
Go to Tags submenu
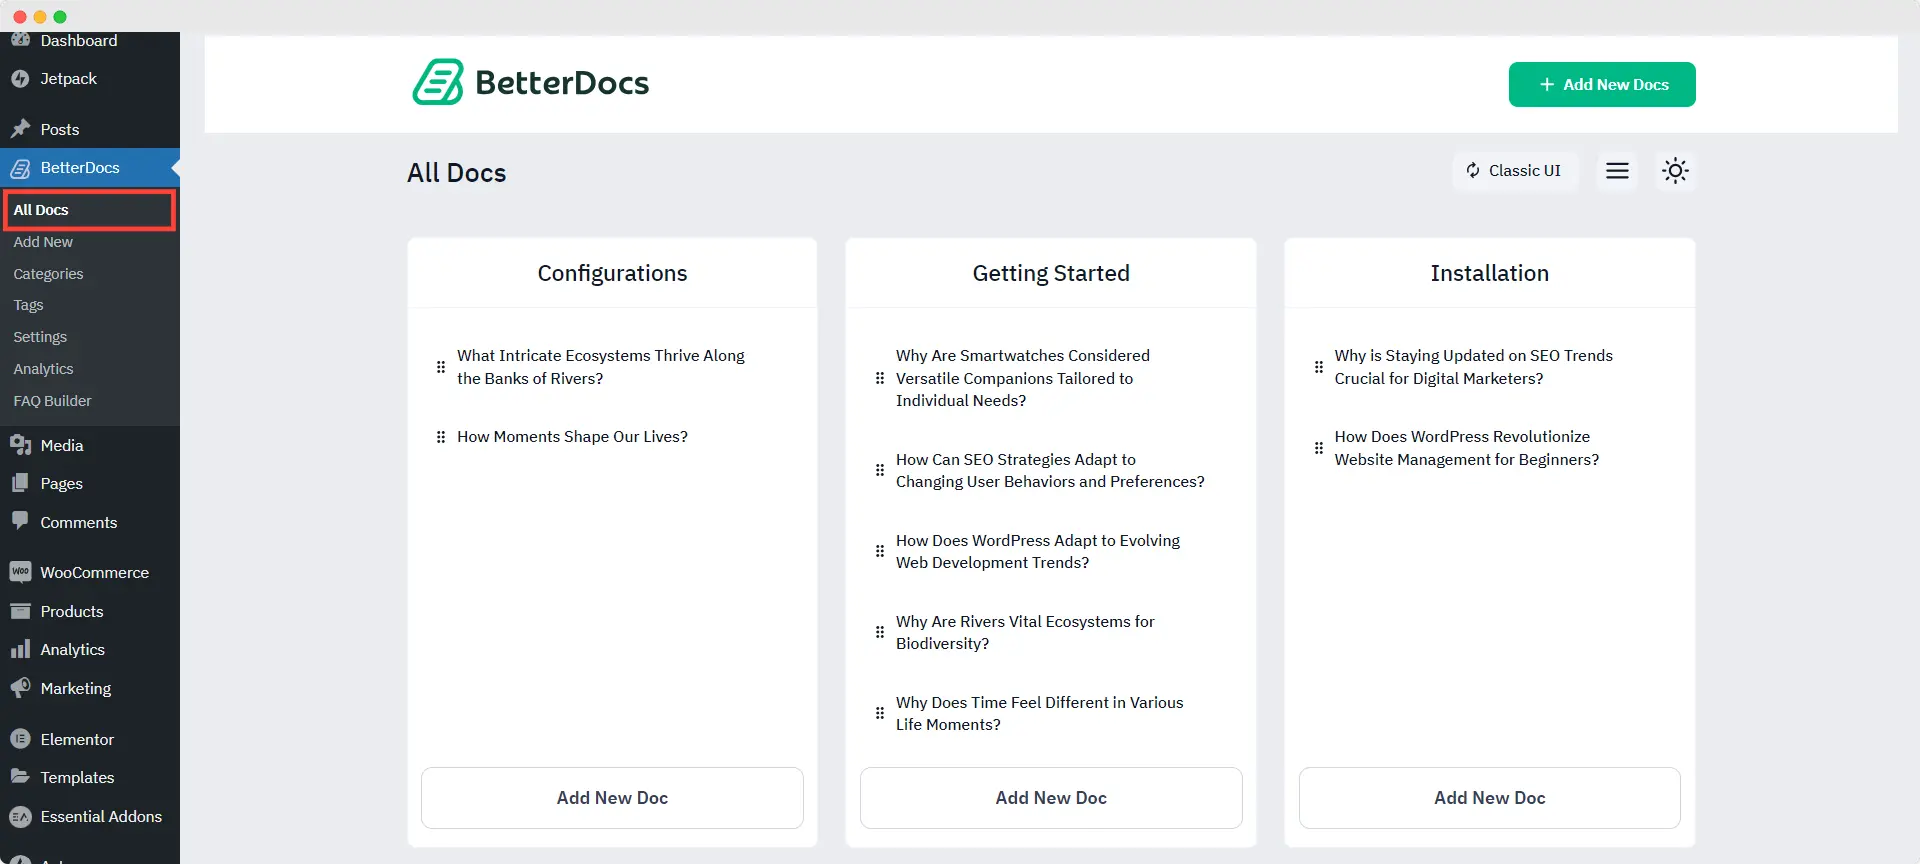(x=28, y=305)
